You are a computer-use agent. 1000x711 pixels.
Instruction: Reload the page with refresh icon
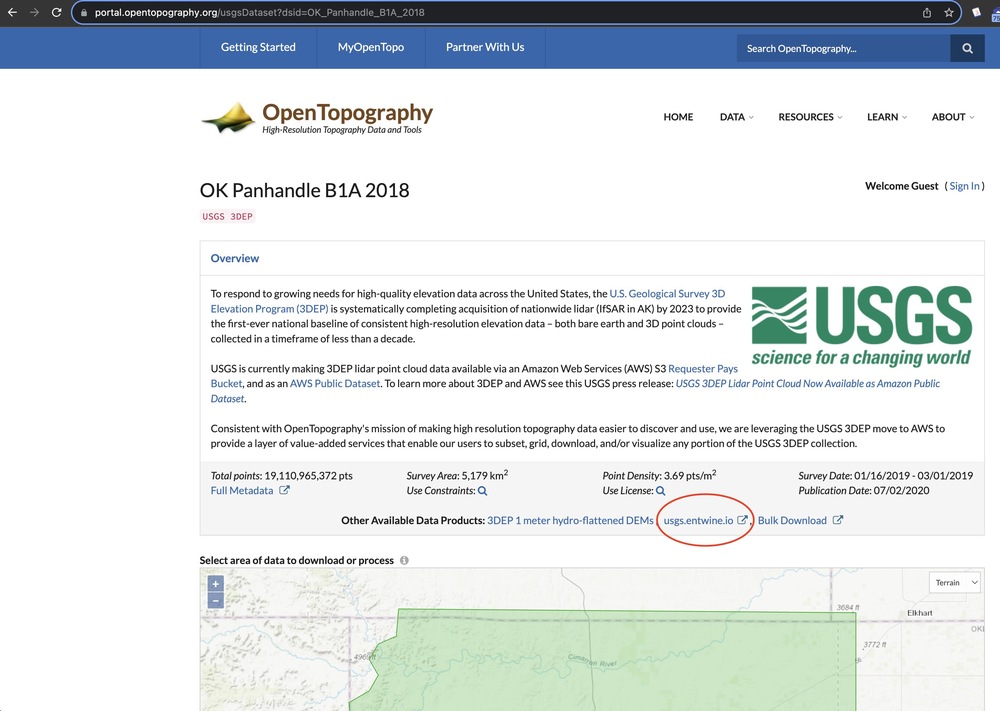[57, 12]
